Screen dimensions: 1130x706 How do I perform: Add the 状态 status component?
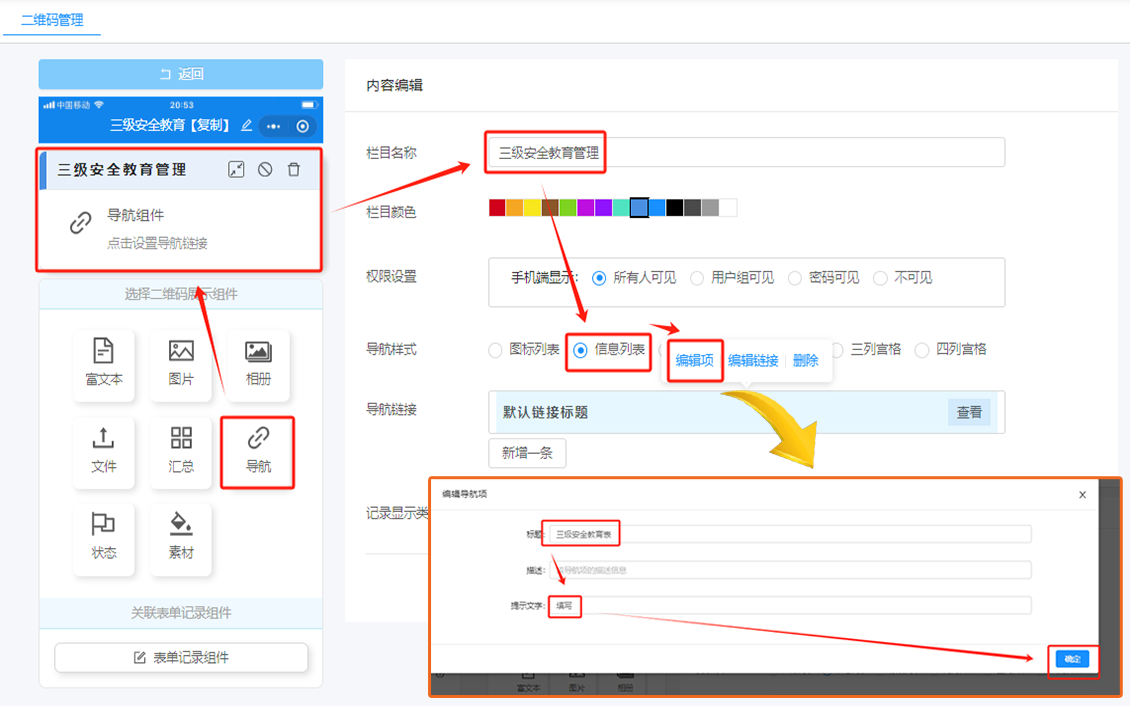(104, 538)
